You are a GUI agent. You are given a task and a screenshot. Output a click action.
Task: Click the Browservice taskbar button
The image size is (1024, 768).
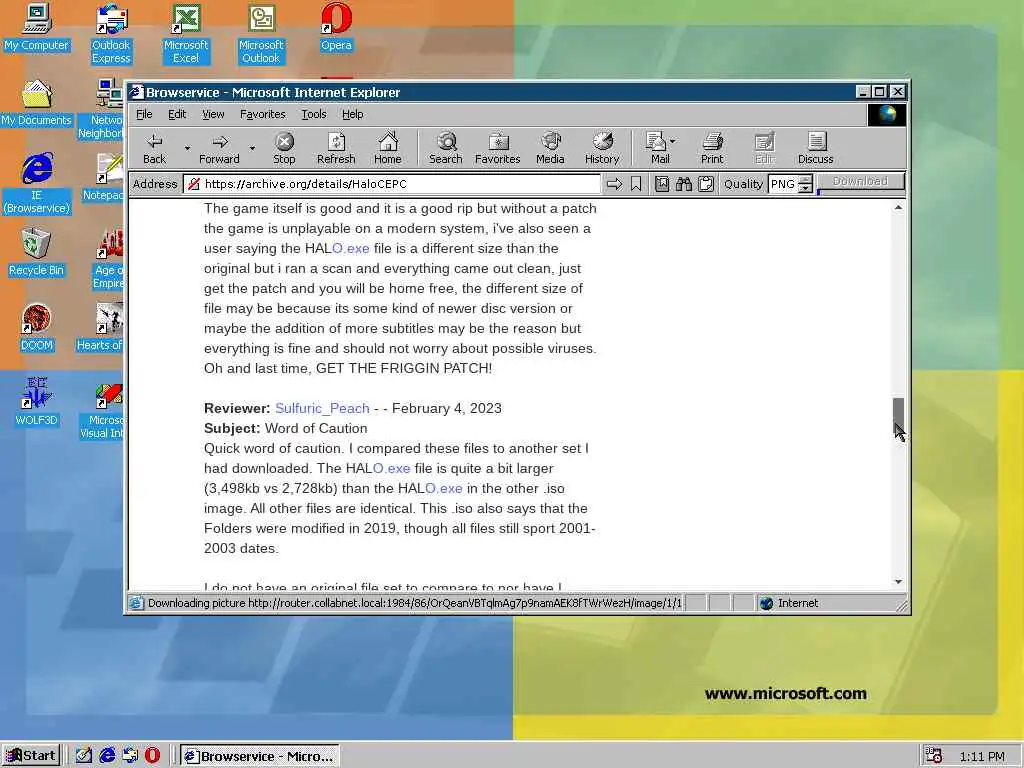point(259,756)
